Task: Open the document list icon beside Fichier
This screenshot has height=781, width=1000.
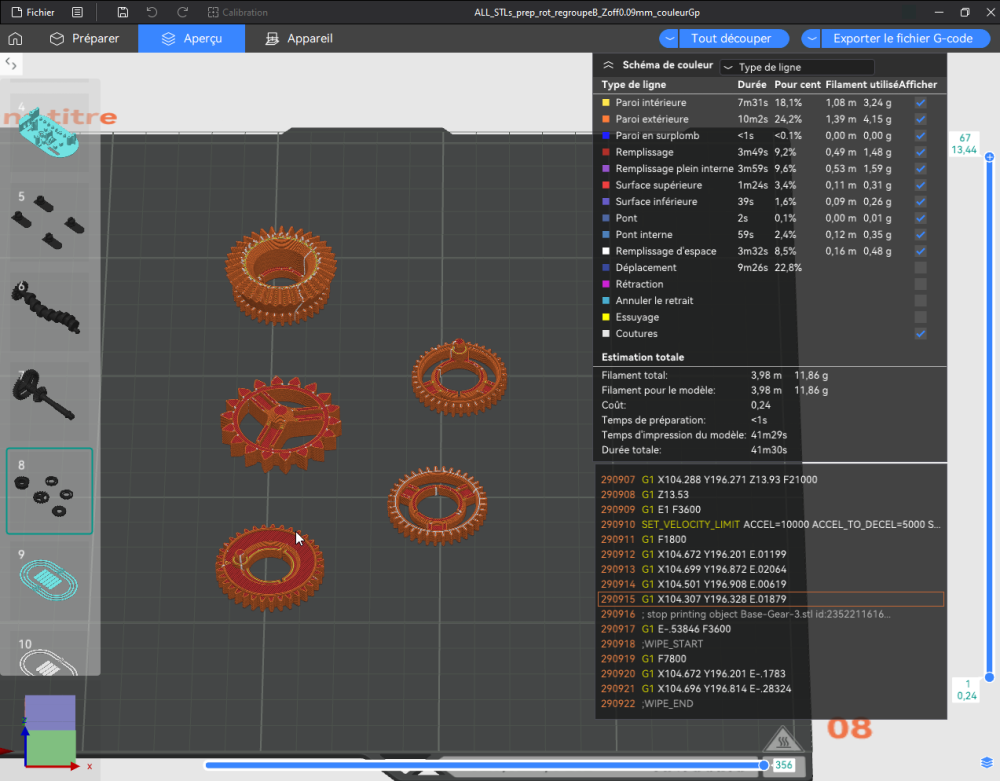Action: 77,12
